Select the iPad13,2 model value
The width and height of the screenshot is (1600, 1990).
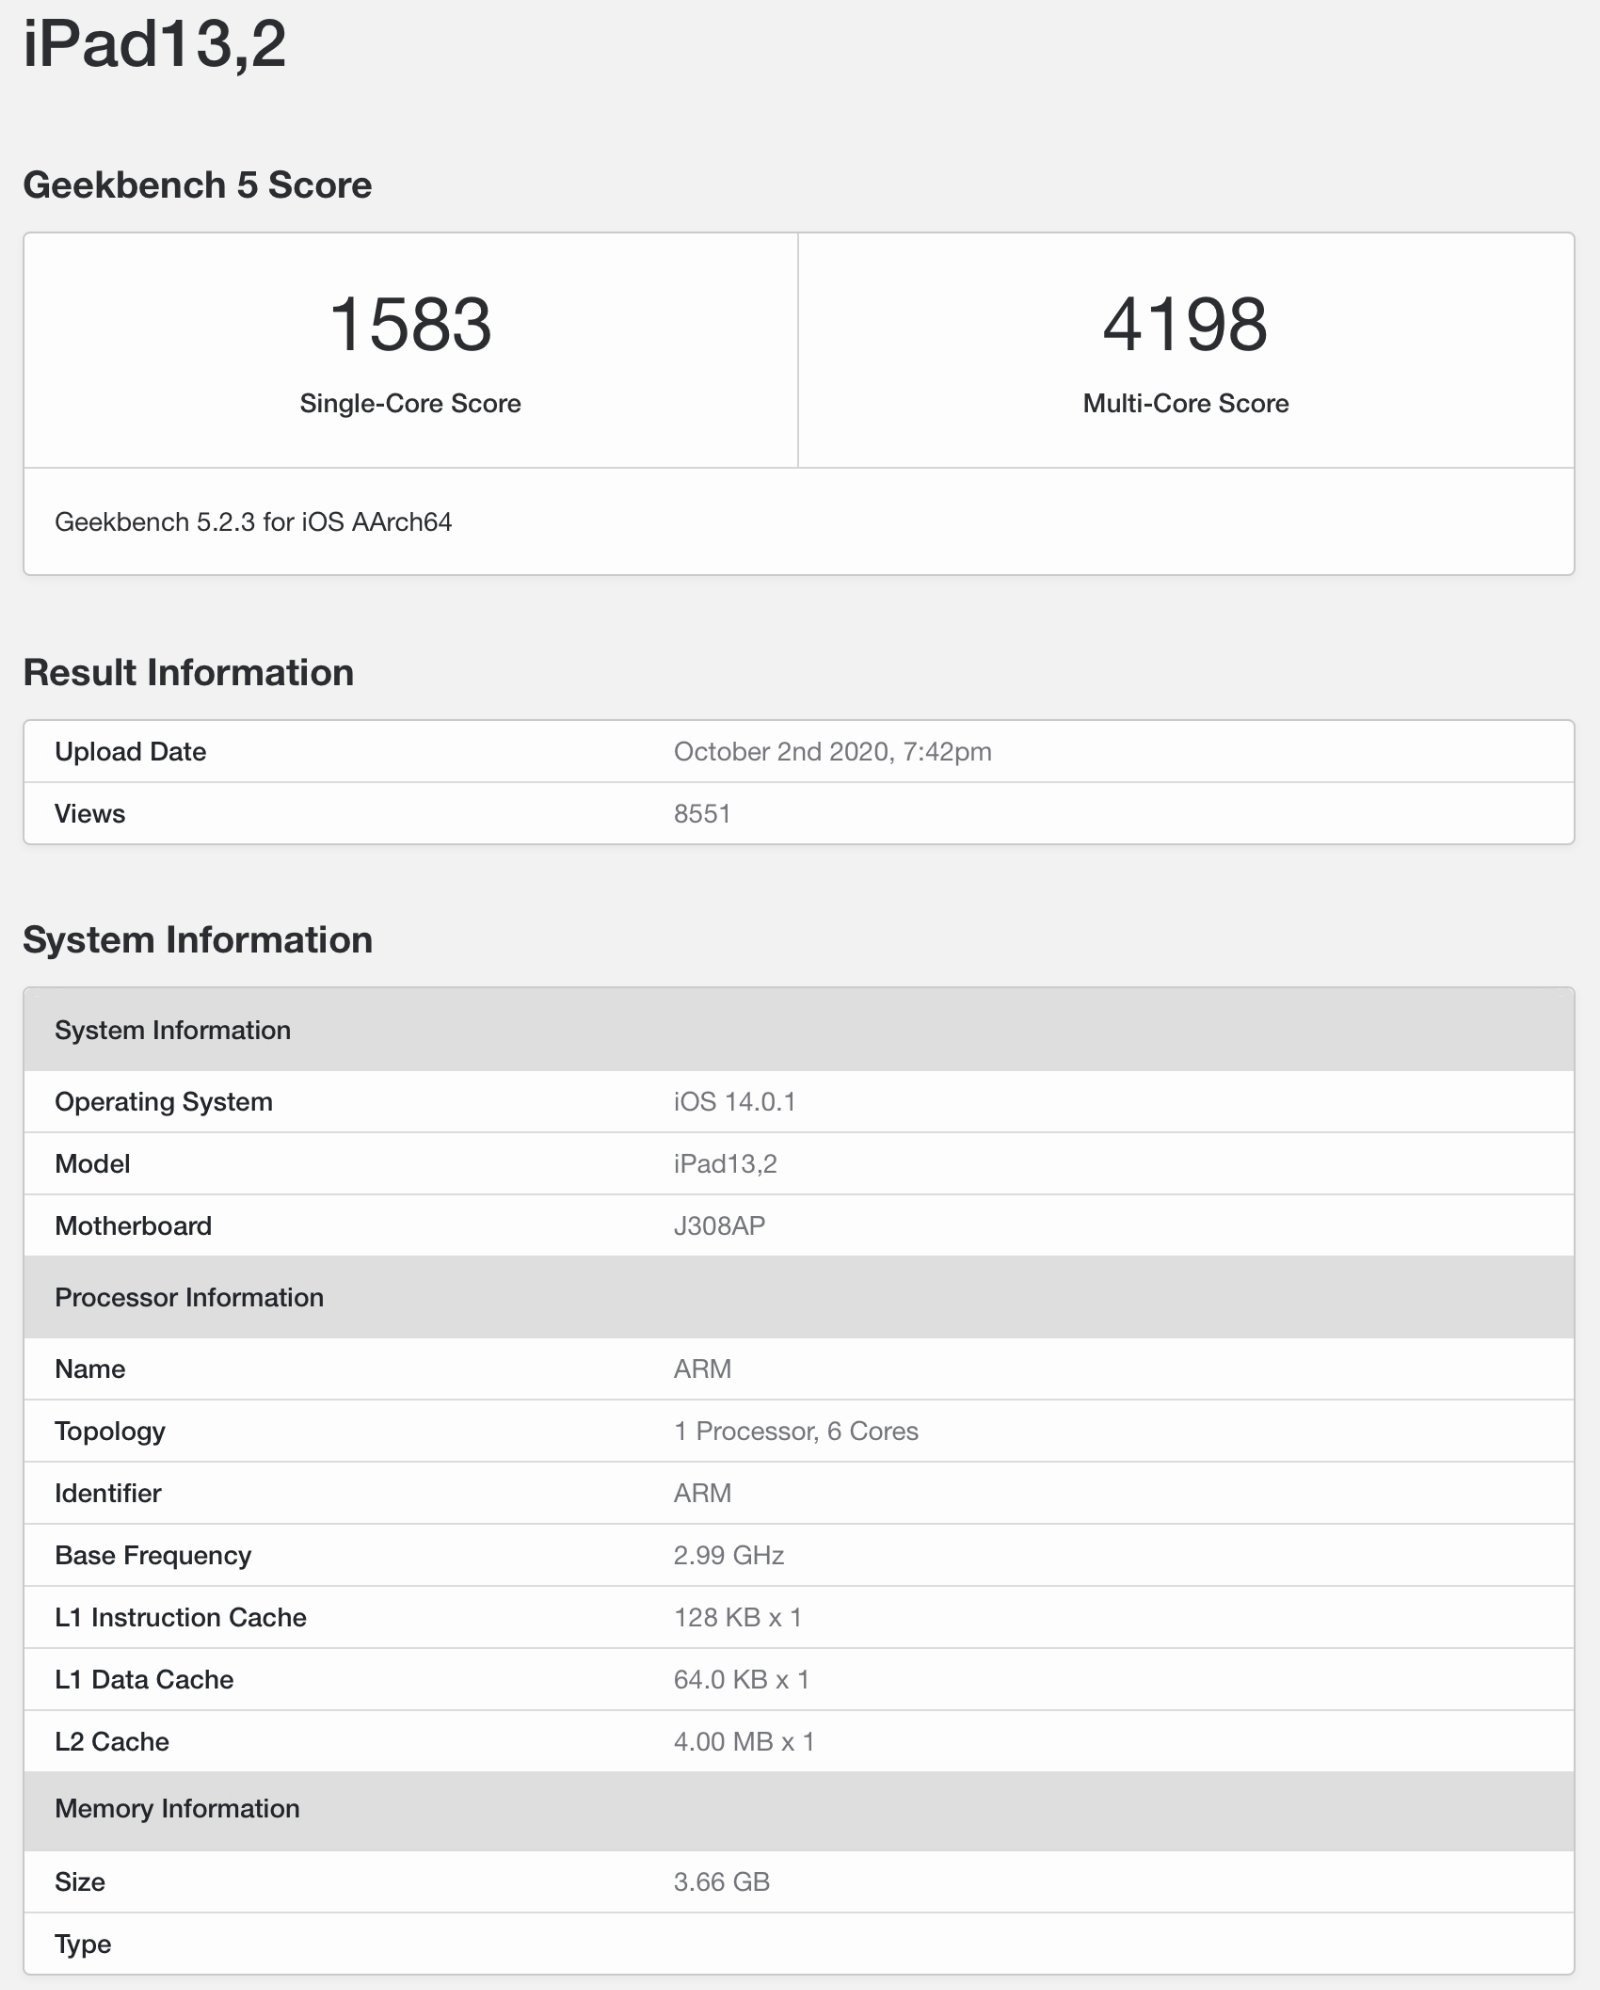click(725, 1164)
